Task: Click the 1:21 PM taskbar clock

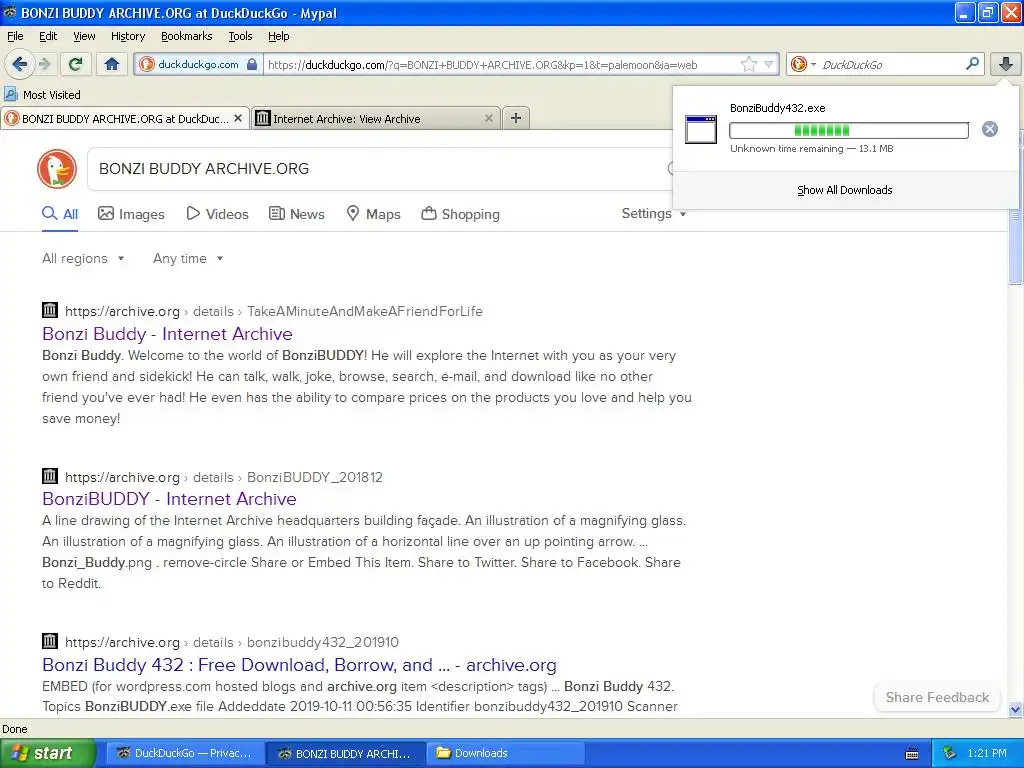Action: coord(987,753)
